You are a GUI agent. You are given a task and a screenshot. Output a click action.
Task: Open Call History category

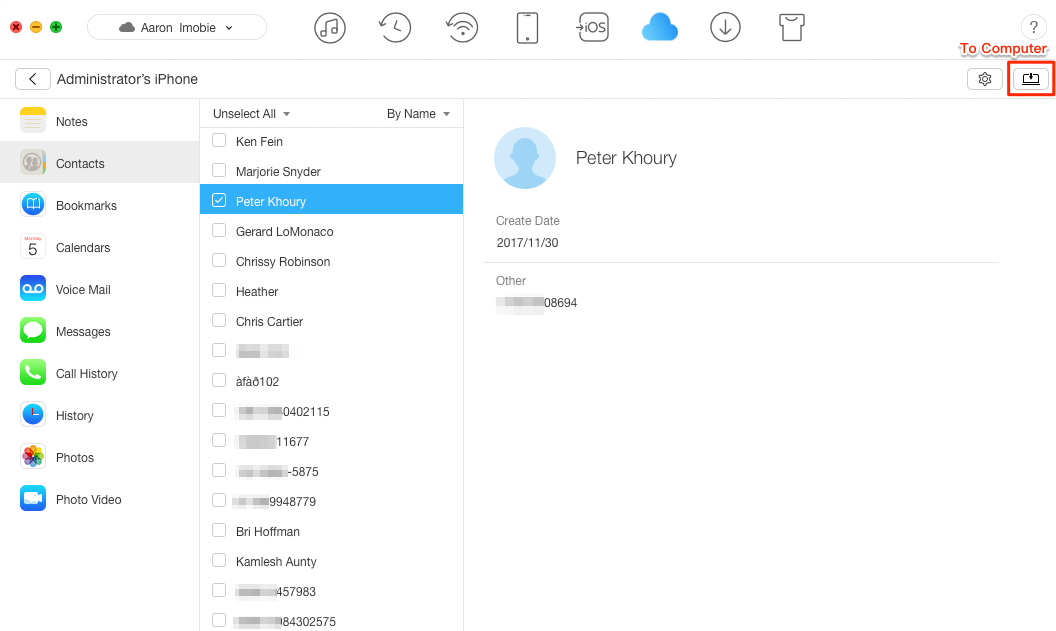100,373
